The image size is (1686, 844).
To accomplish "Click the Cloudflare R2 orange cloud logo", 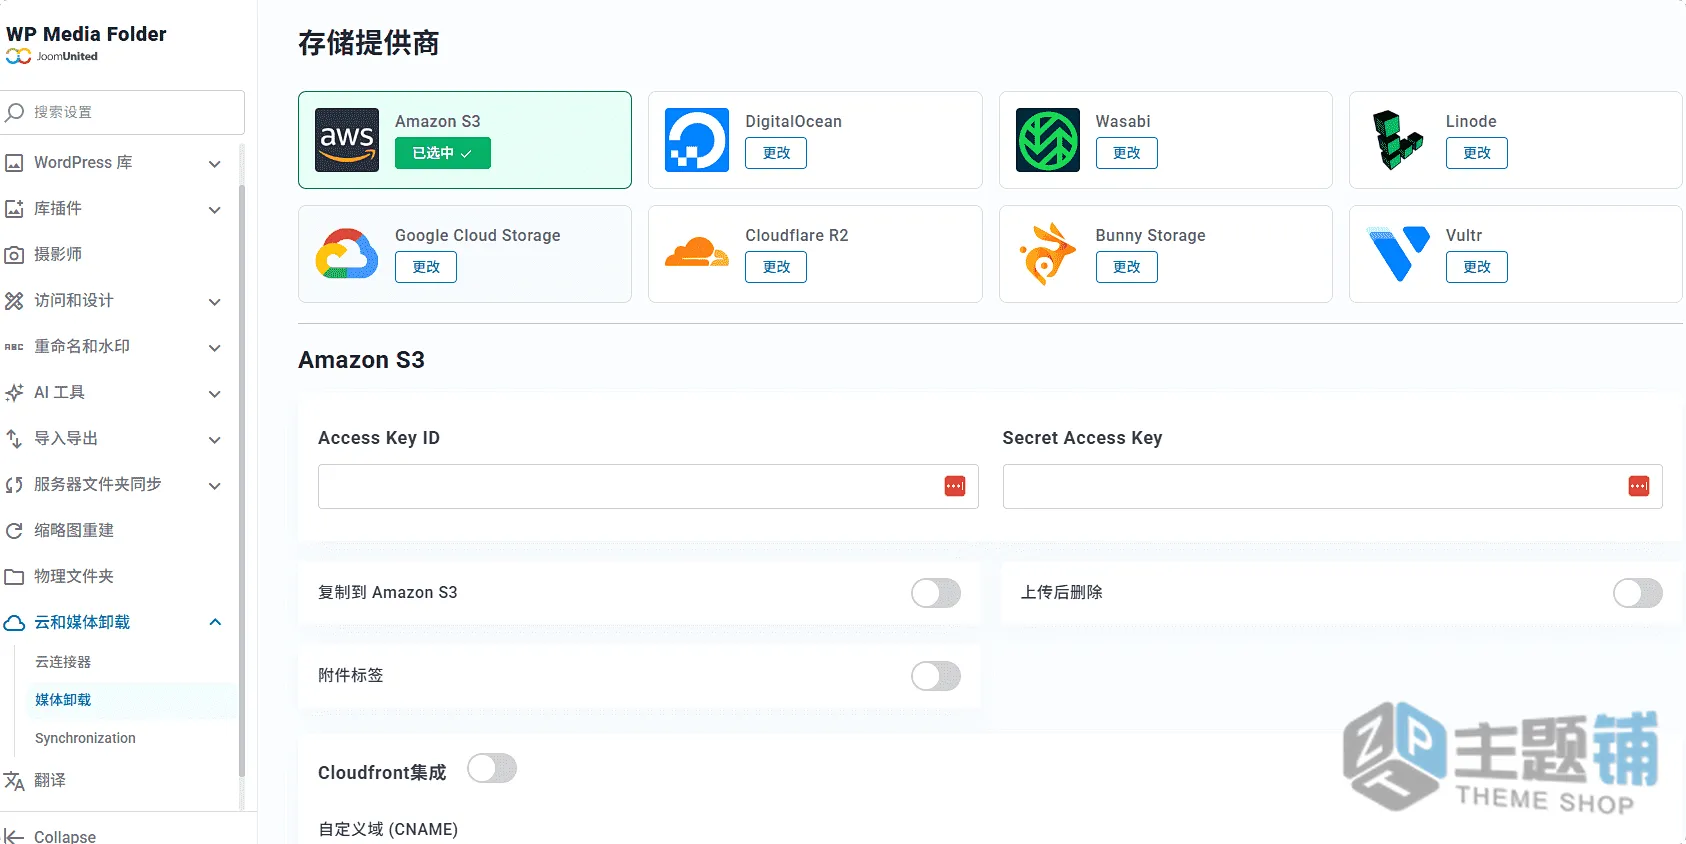I will click(x=697, y=252).
